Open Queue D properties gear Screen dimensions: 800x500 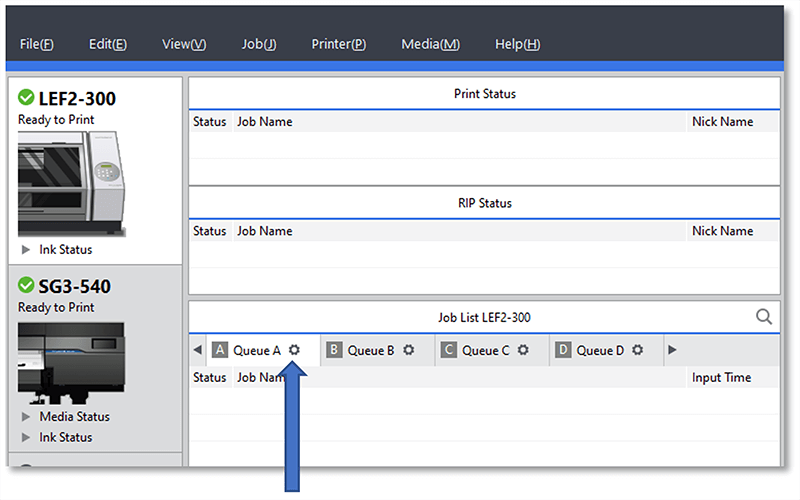(637, 351)
